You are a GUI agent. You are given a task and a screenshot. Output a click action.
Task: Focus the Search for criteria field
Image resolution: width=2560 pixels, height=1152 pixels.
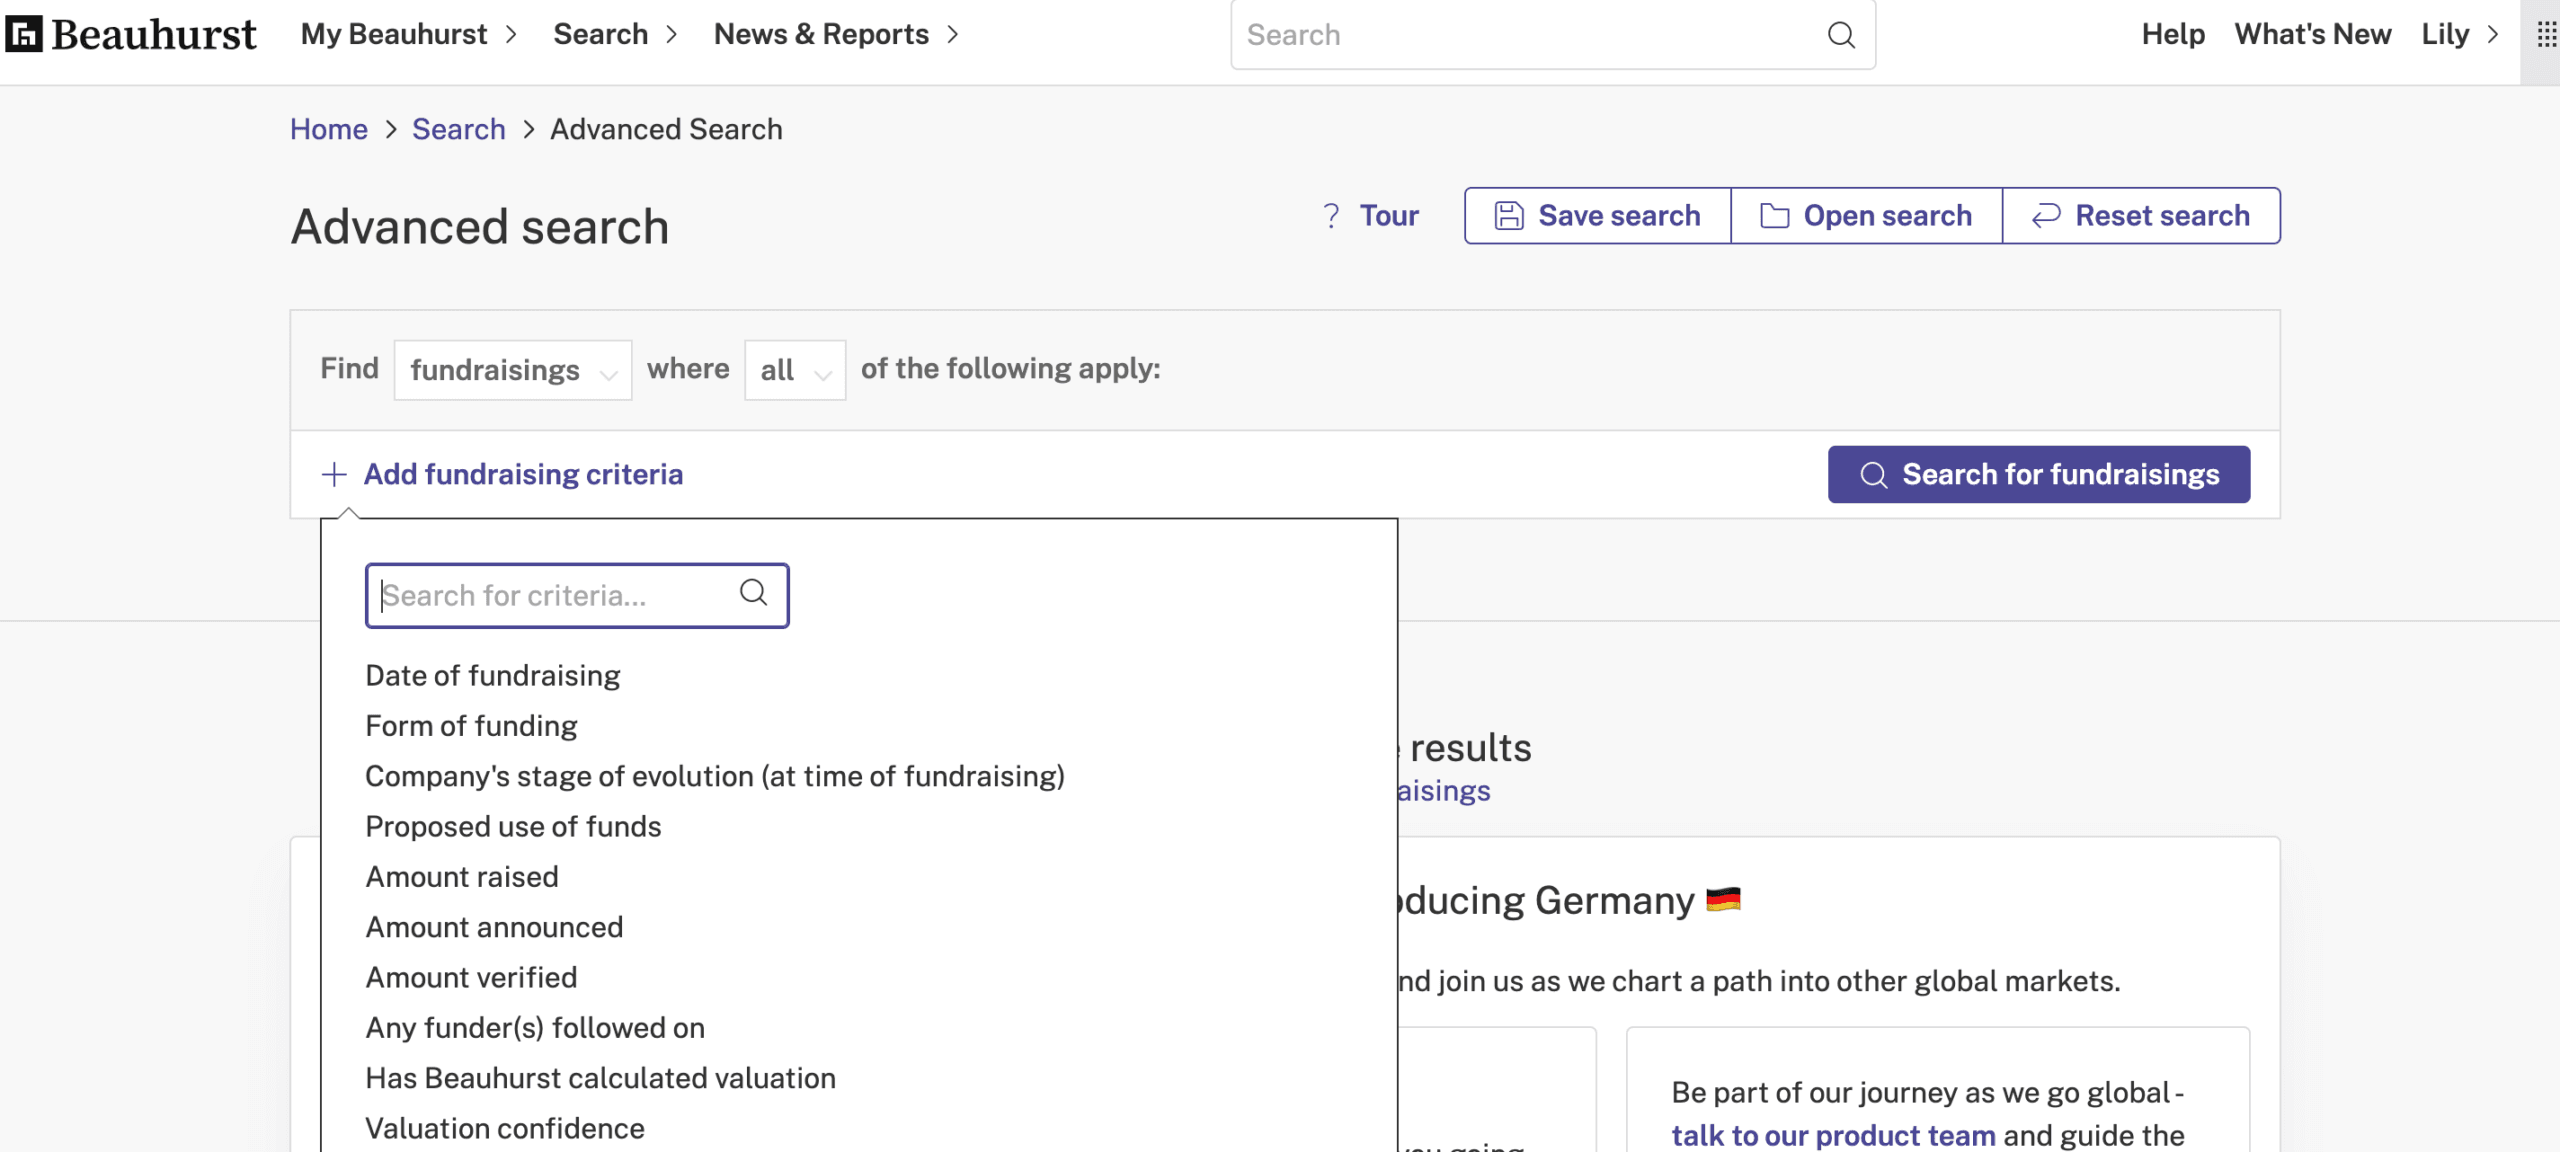pos(577,596)
